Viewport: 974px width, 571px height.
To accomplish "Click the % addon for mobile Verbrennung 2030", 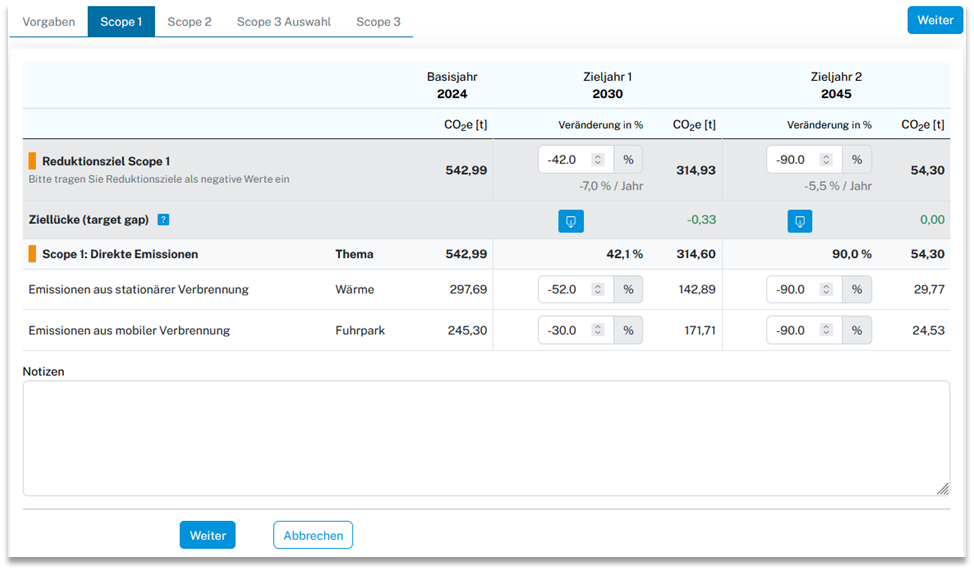I will click(x=628, y=330).
